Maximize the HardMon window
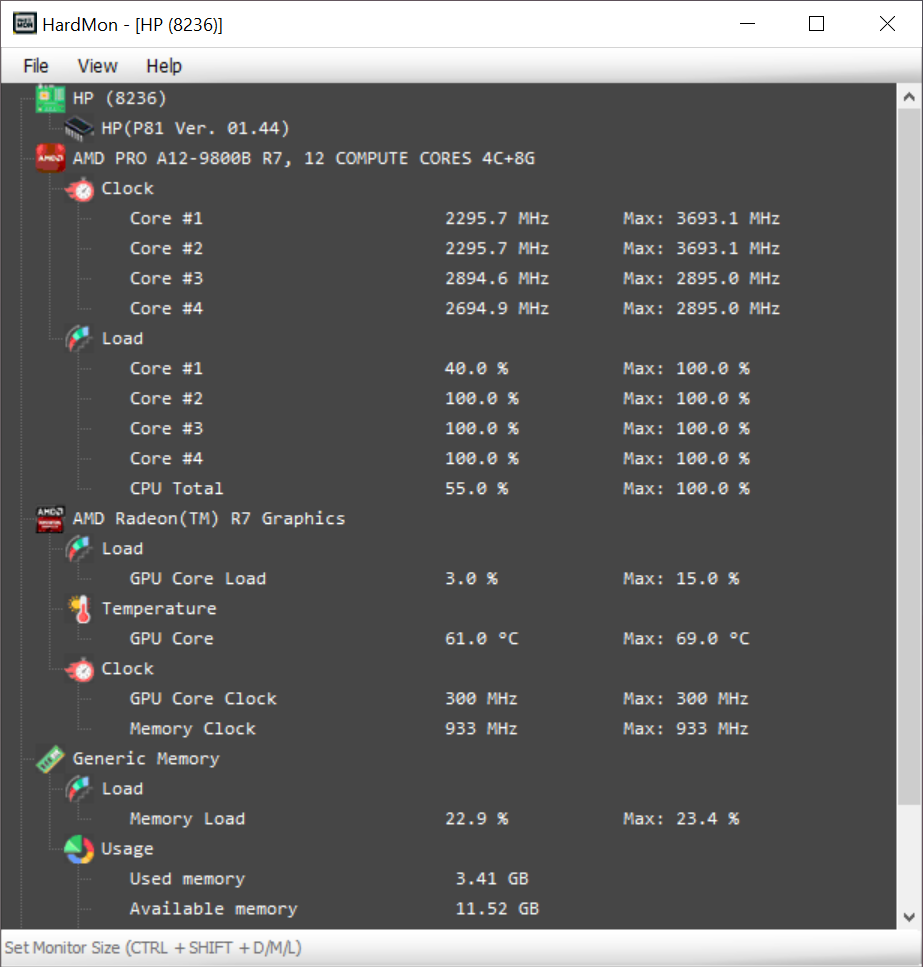 pos(816,24)
